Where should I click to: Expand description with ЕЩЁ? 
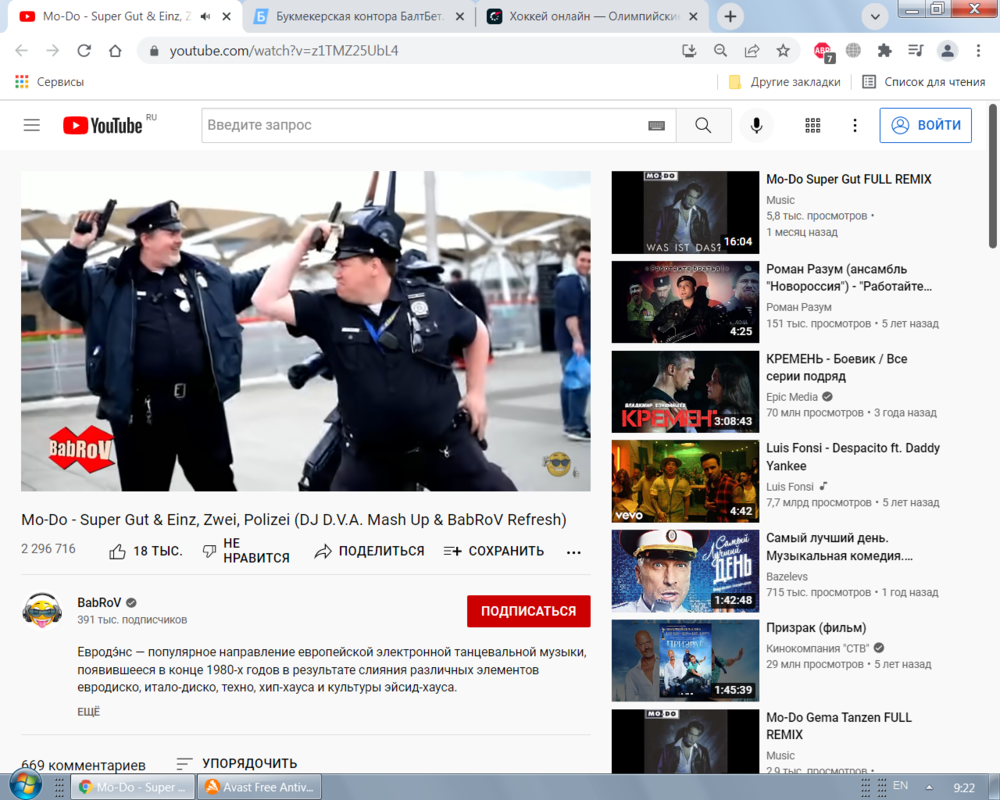(89, 711)
